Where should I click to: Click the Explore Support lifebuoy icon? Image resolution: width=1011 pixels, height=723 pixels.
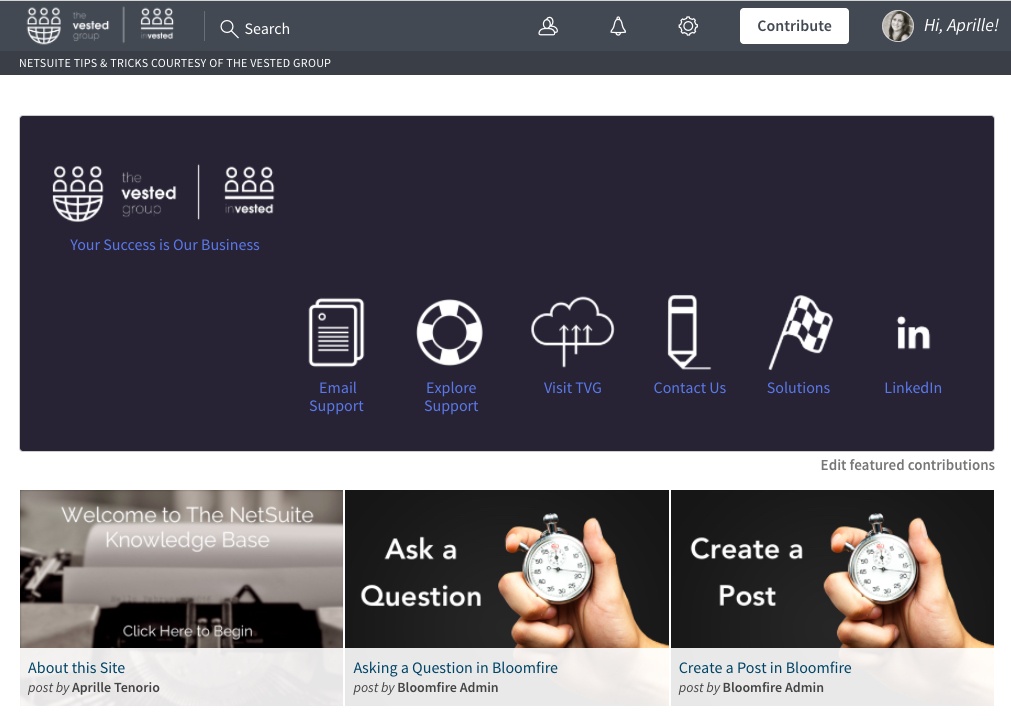450,332
